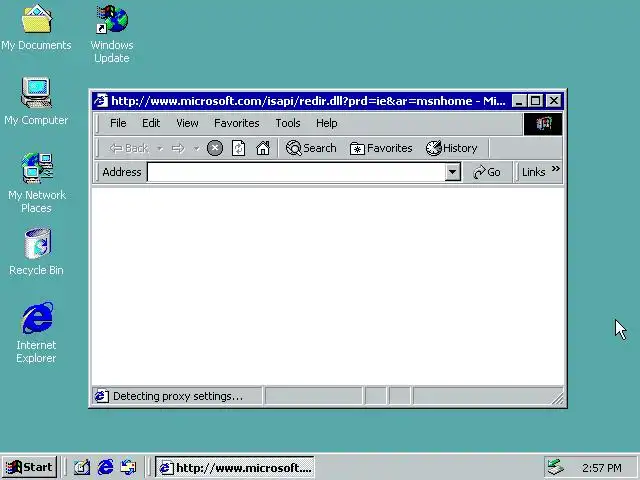Screen dimensions: 640x480
Task: Close the Internet Explorer window
Action: point(553,101)
